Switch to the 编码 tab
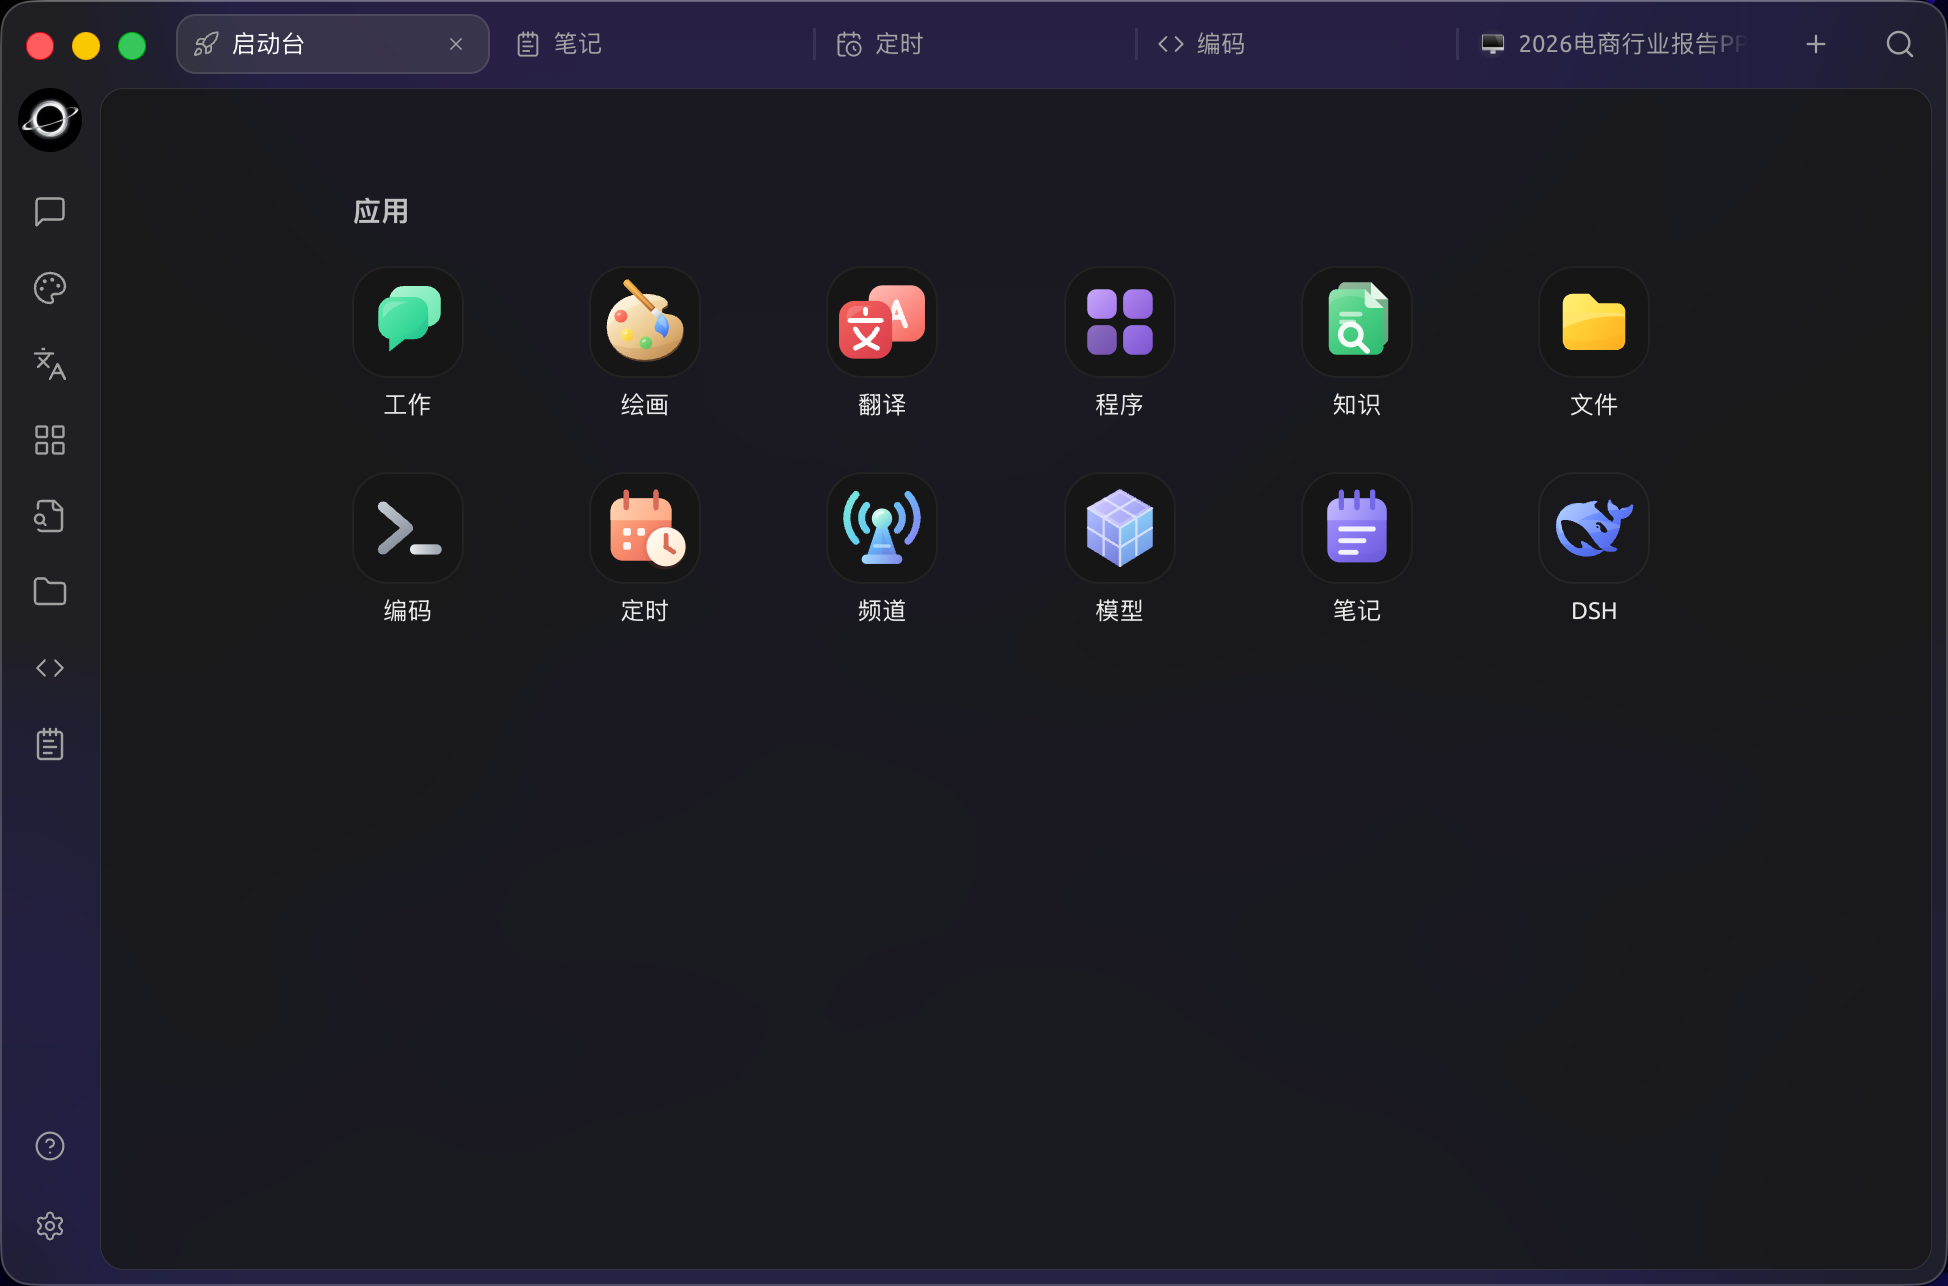This screenshot has width=1948, height=1286. coord(1298,44)
